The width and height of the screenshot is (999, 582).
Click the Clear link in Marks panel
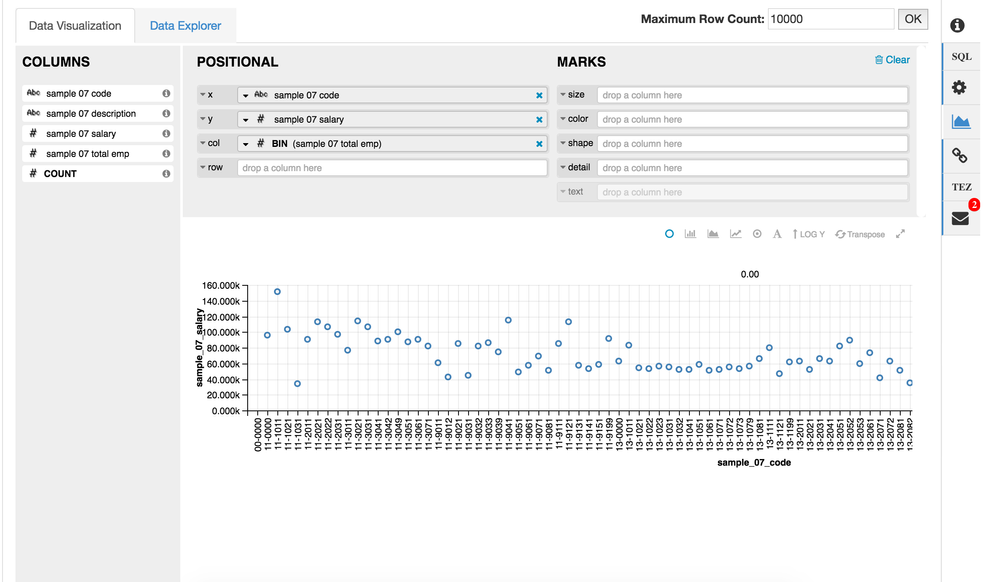click(x=892, y=60)
